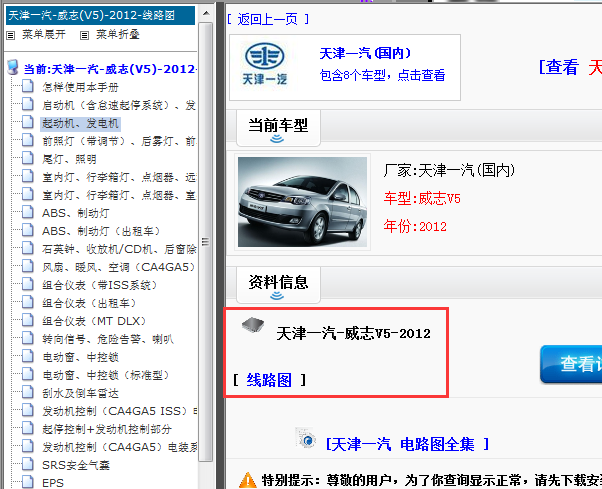Screen dimensions: 602x489
Task: Click the tree panel scroll-up arrow
Action: [206, 14]
